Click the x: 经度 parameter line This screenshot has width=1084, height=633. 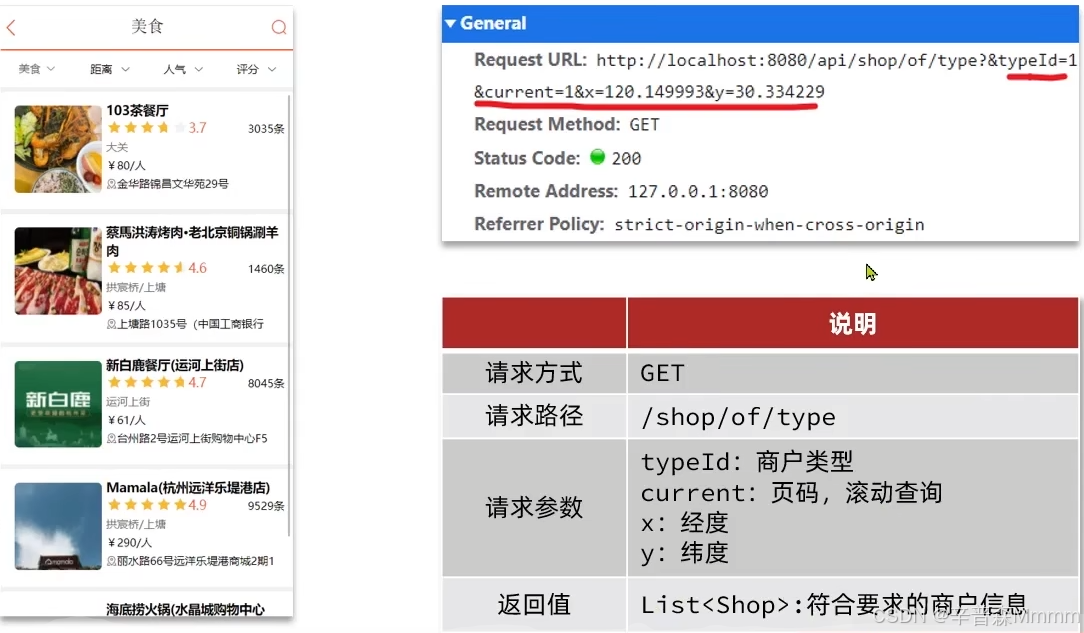684,523
